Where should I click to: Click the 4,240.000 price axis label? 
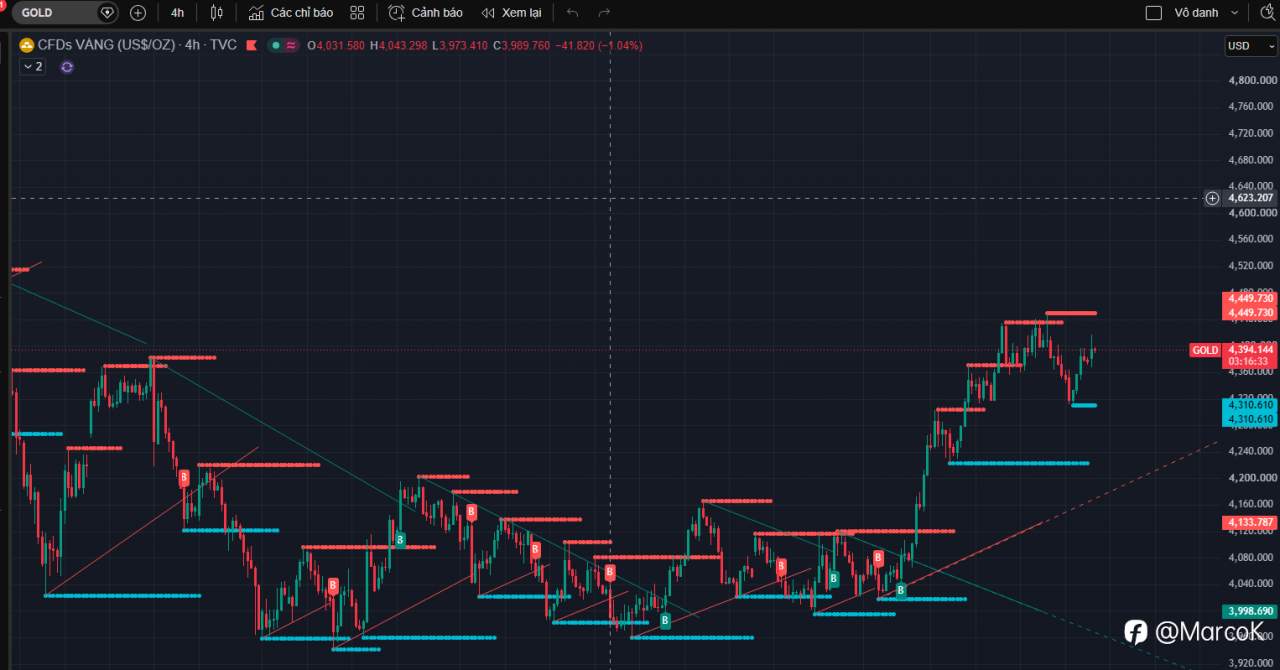point(1251,451)
